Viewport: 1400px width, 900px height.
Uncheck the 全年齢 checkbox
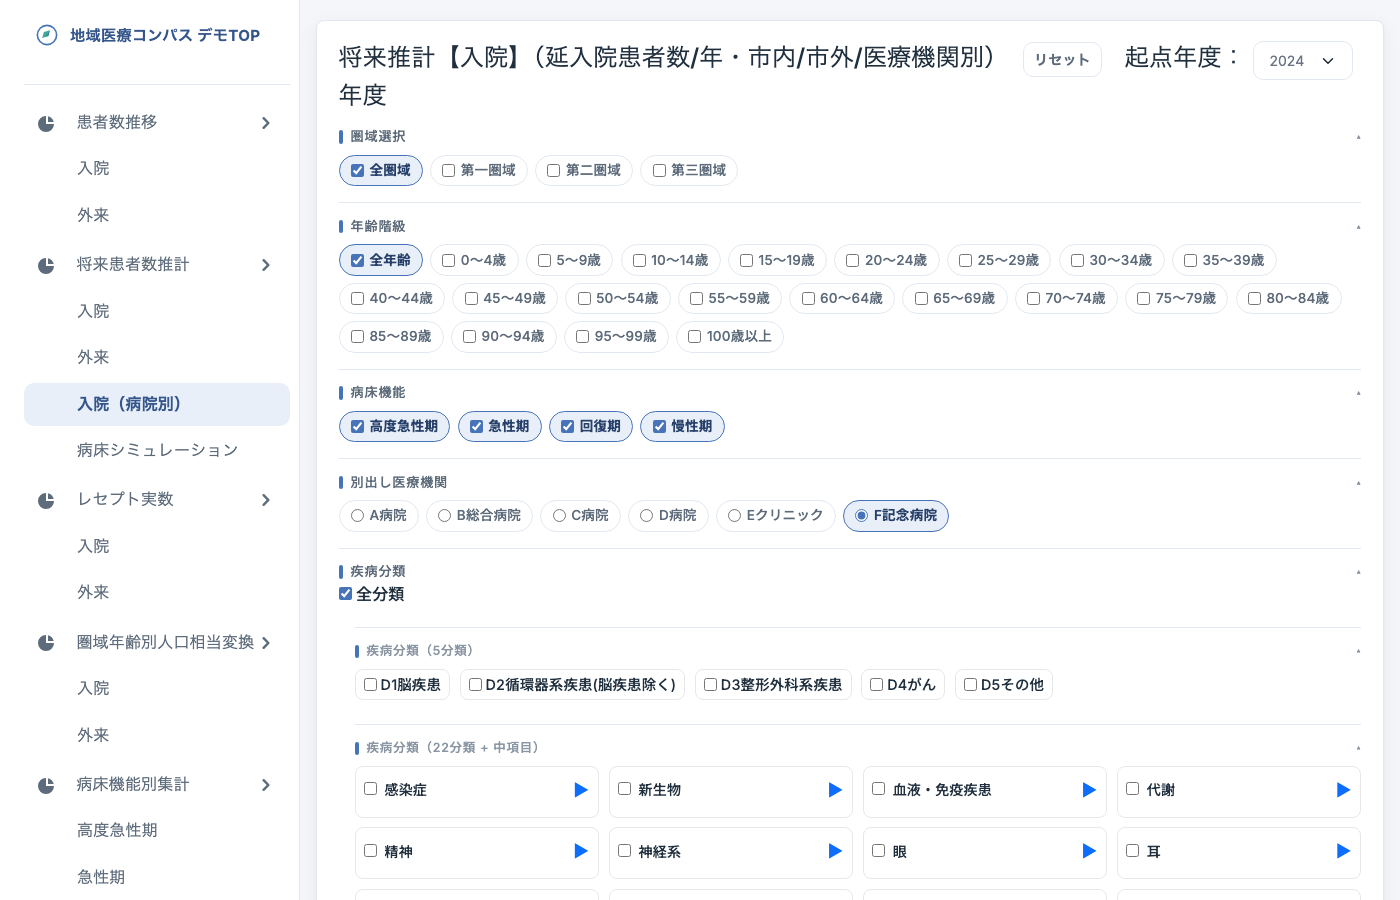coord(357,261)
